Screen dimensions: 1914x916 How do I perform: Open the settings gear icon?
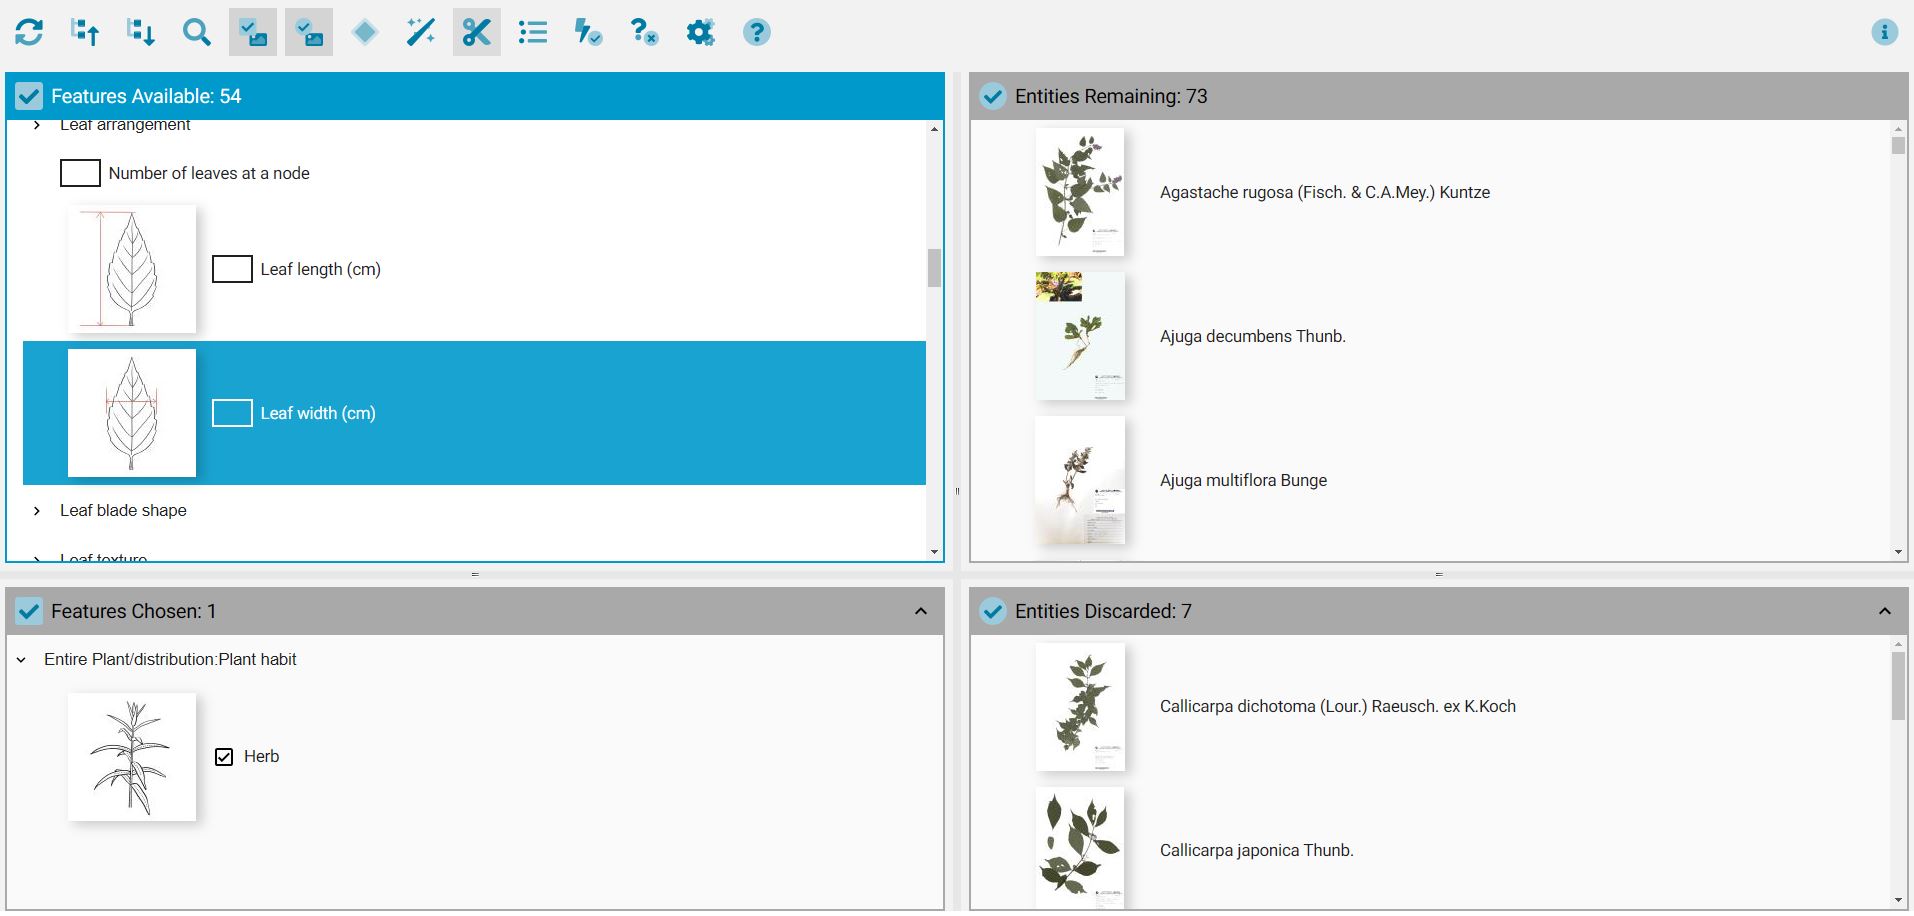(x=701, y=32)
